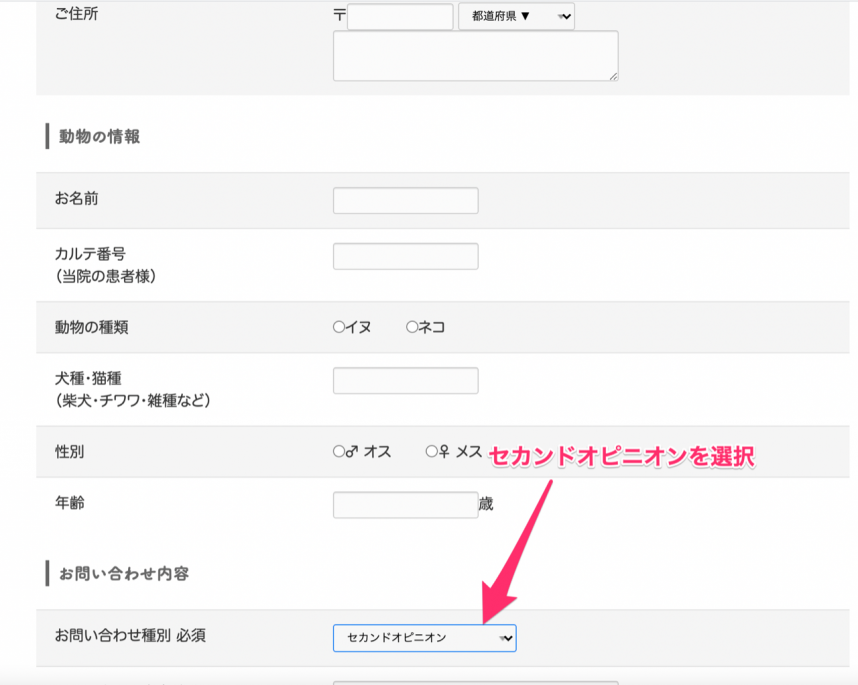Open the お問い合わせ種別 dropdown showing セカンドオピニオン
858x685 pixels.
point(424,638)
